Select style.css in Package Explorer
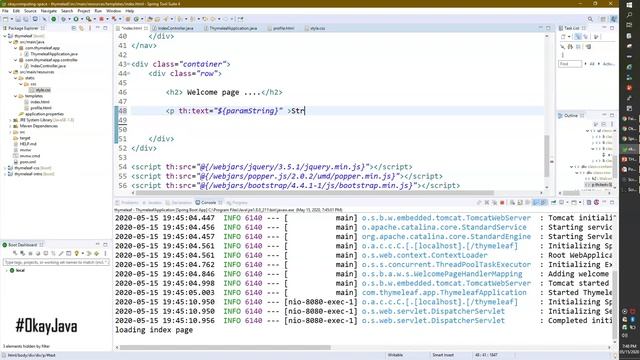The width and height of the screenshot is (640, 360). (x=43, y=90)
